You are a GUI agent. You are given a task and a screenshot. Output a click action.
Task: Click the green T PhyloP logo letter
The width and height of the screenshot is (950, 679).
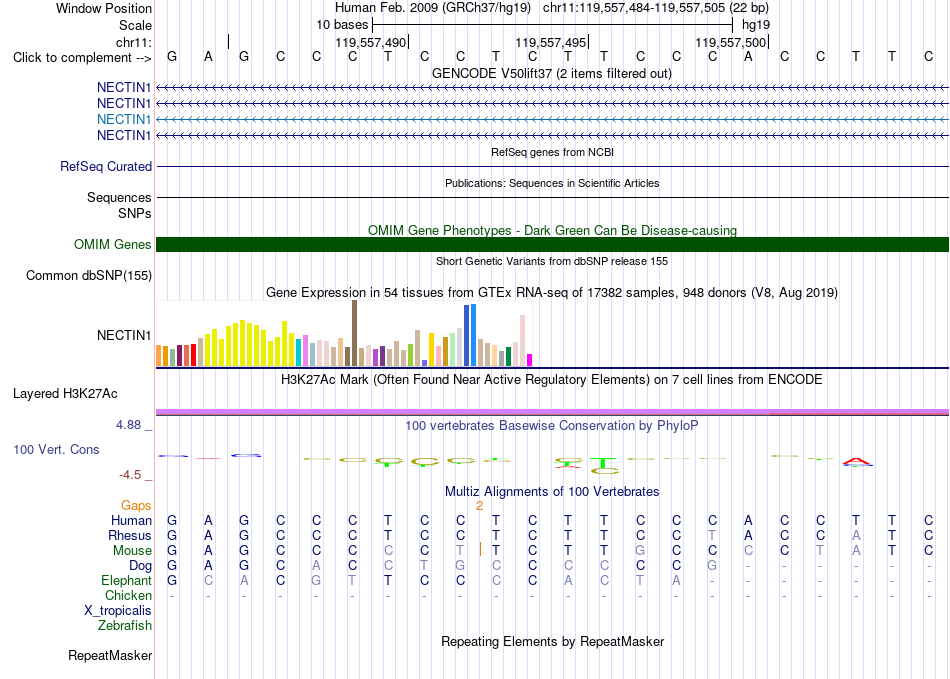tap(603, 462)
